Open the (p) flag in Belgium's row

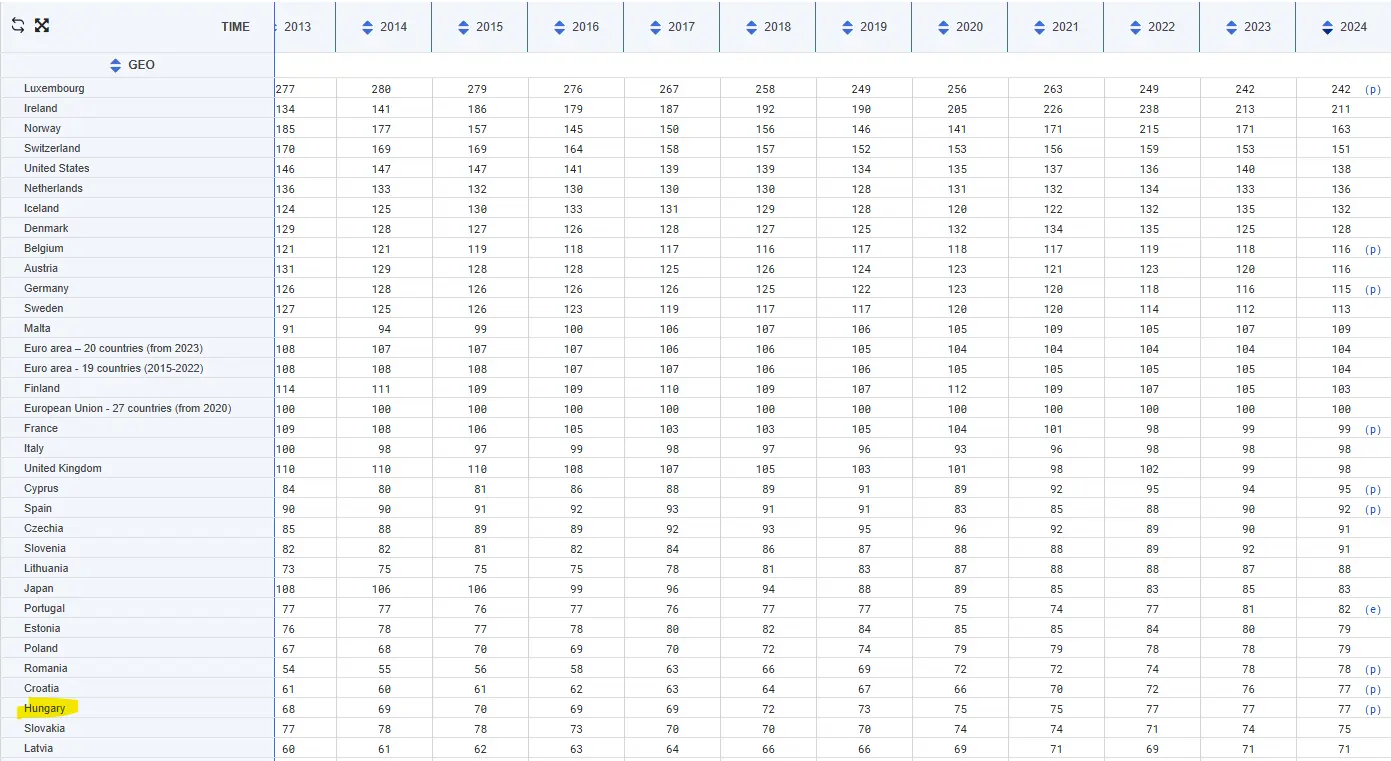pos(1372,249)
